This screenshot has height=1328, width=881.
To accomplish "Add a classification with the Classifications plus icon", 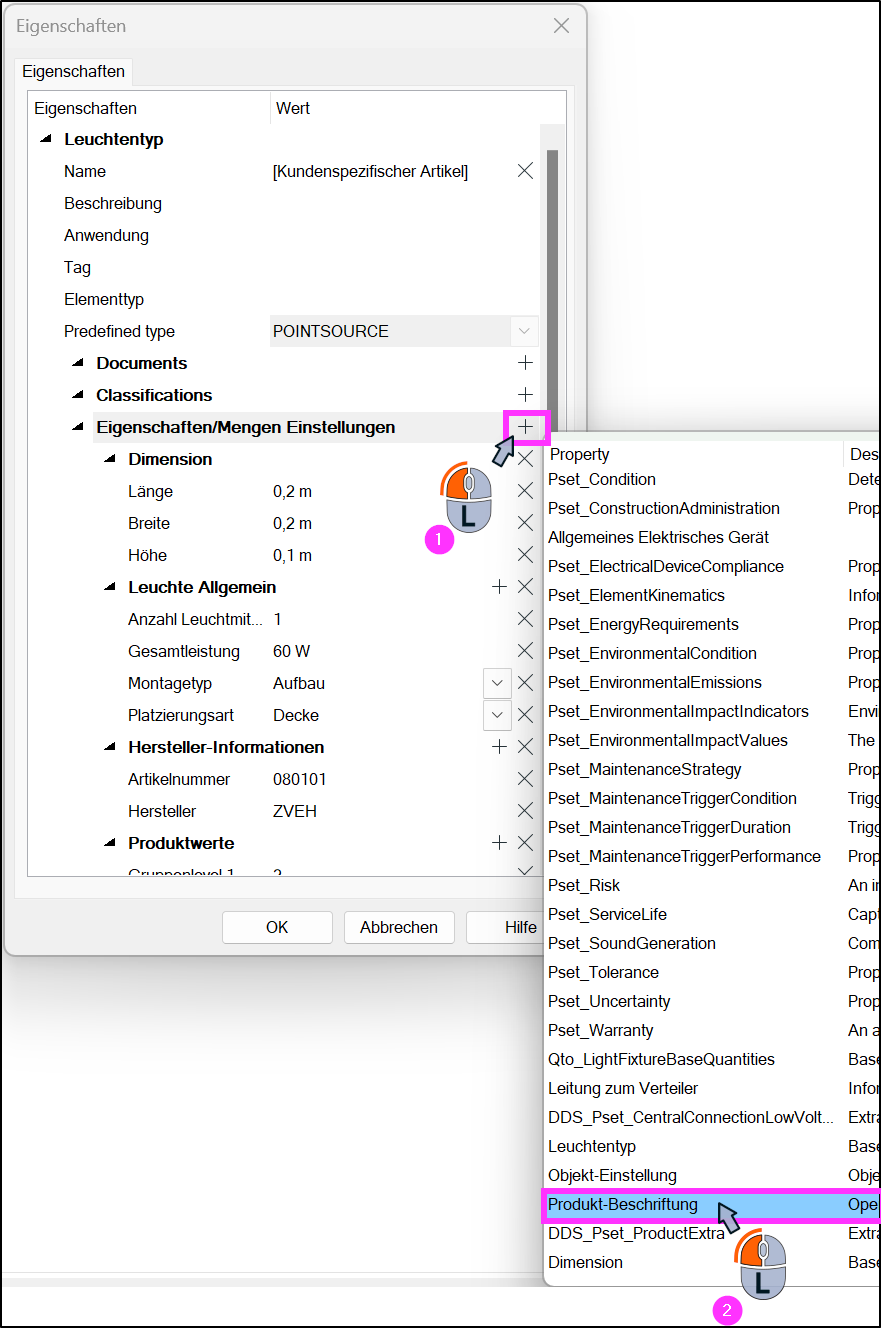I will pos(525,395).
